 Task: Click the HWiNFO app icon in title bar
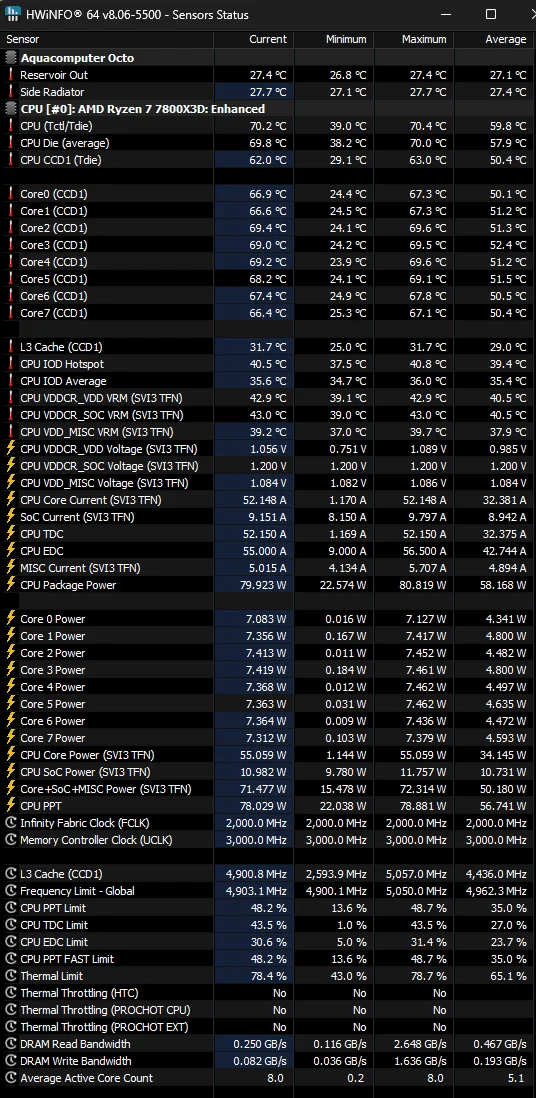(13, 14)
